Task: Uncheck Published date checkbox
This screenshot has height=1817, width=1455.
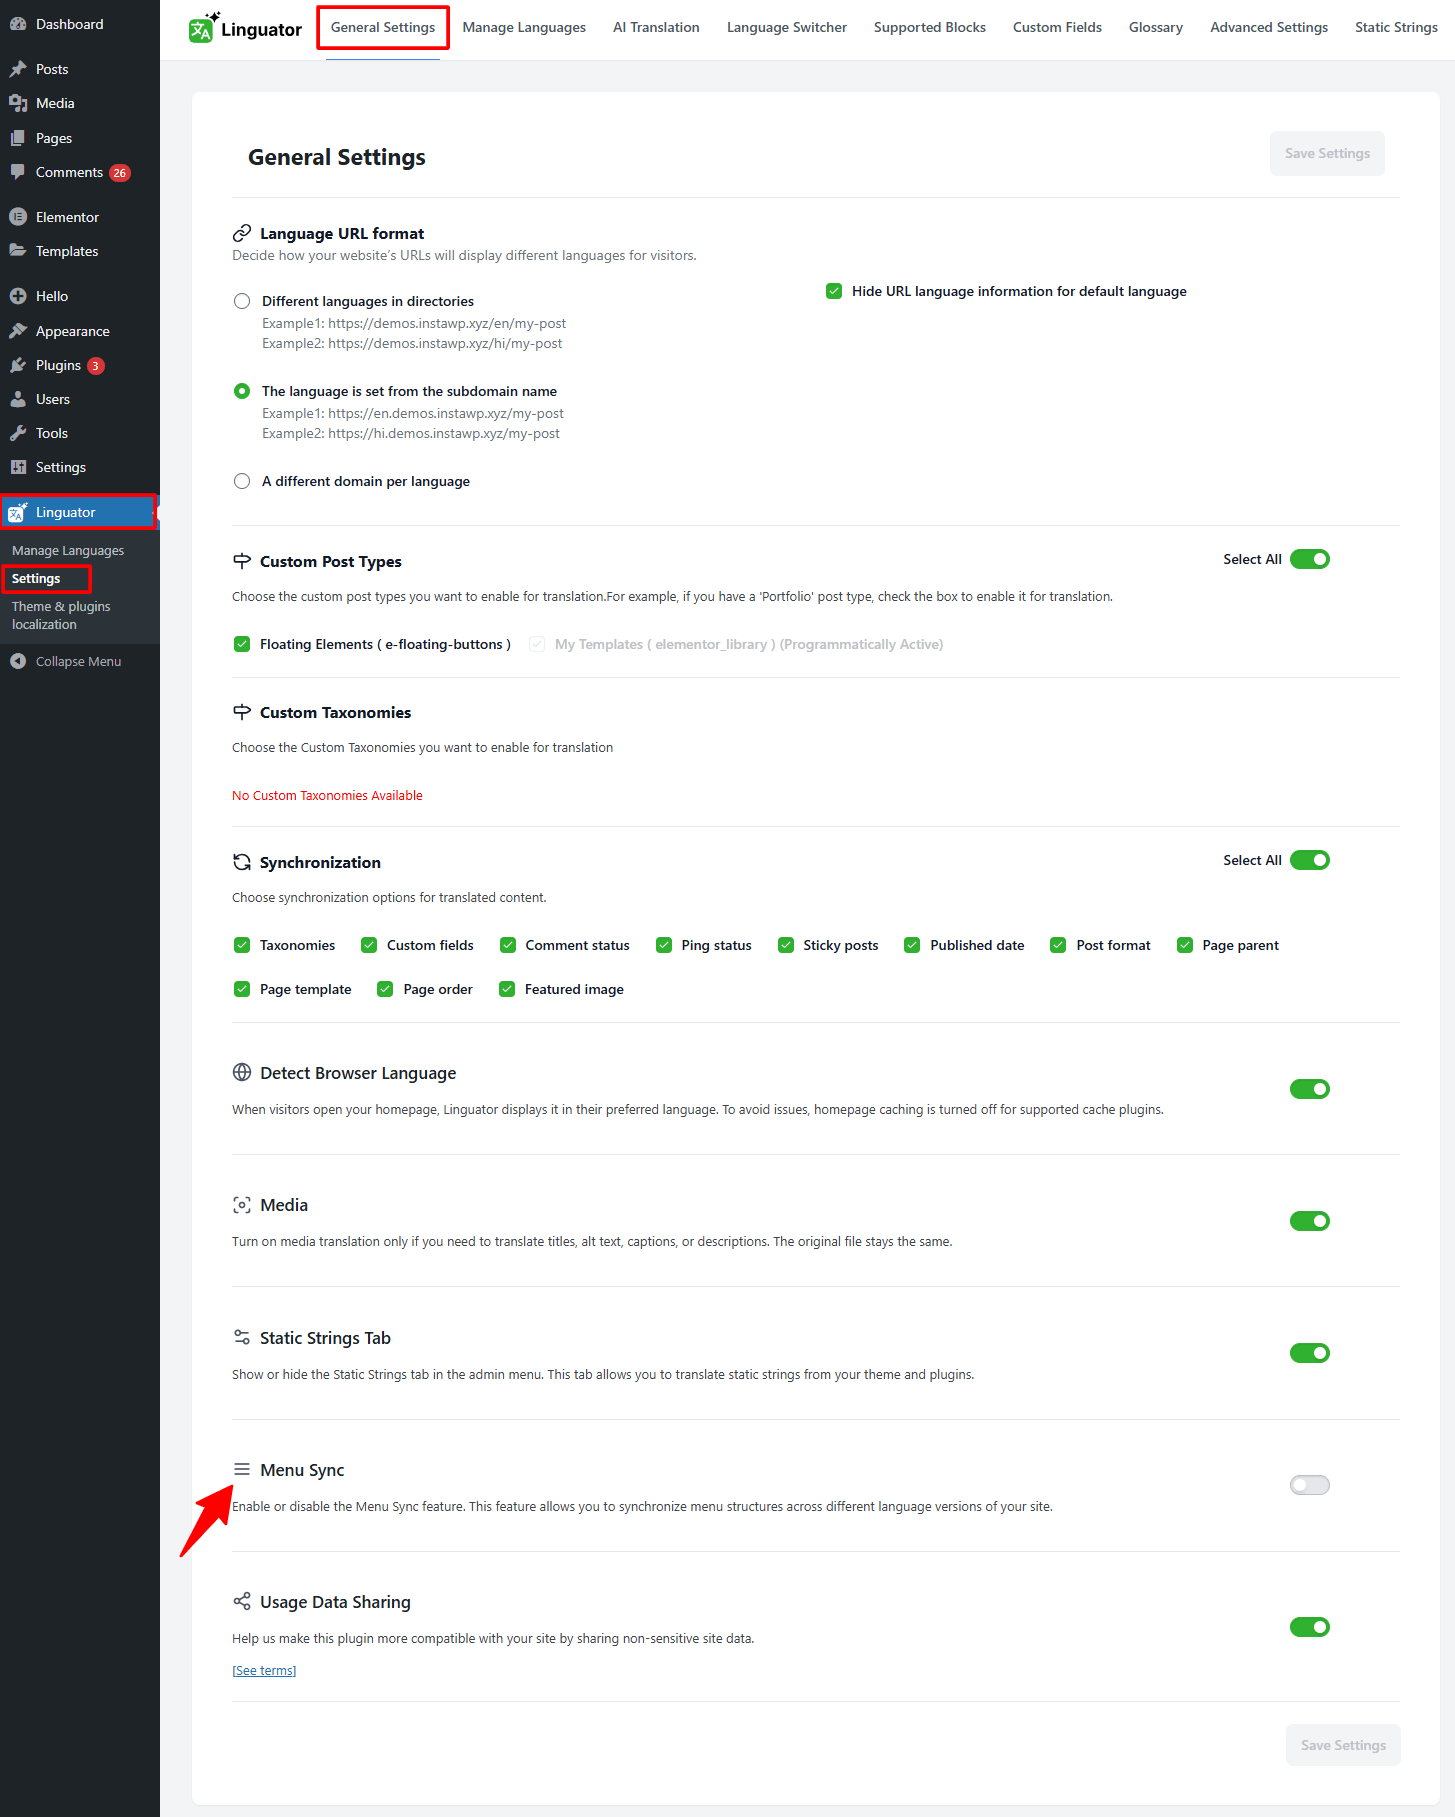Action: click(912, 945)
